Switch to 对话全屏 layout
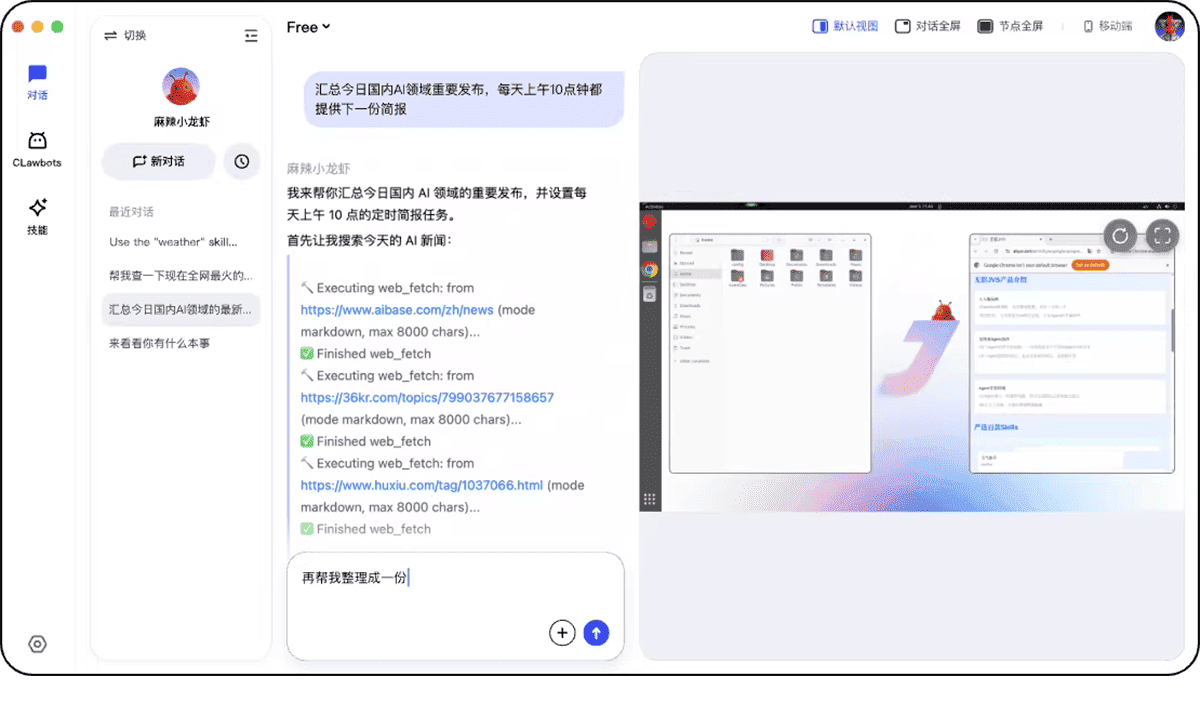 coord(927,27)
